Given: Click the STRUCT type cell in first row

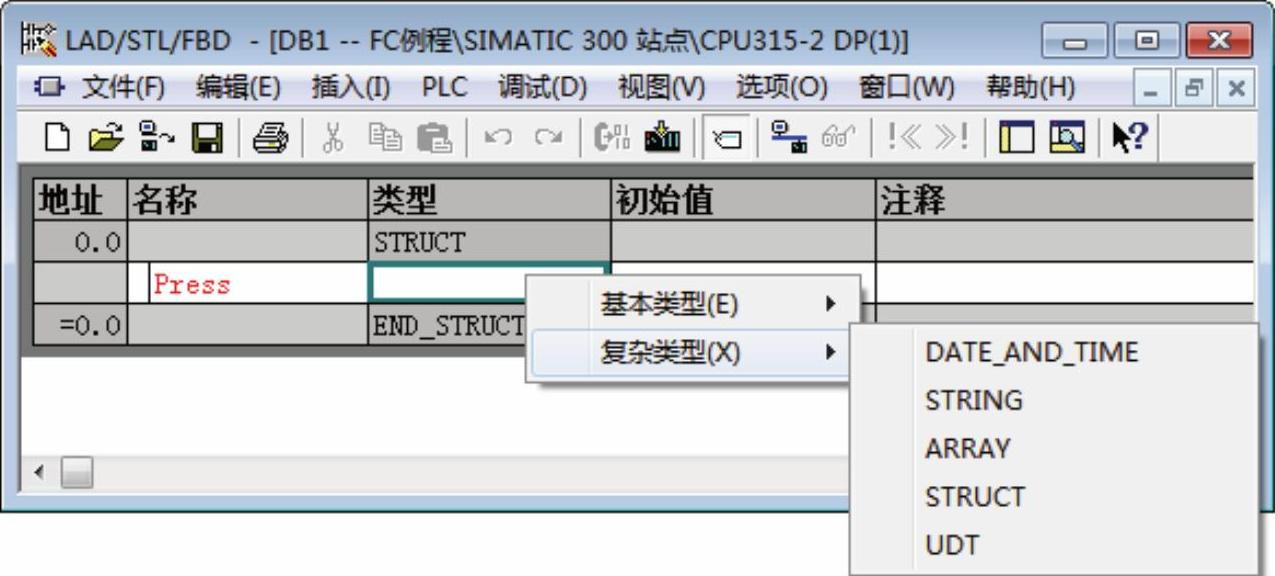Looking at the screenshot, I should (x=489, y=242).
